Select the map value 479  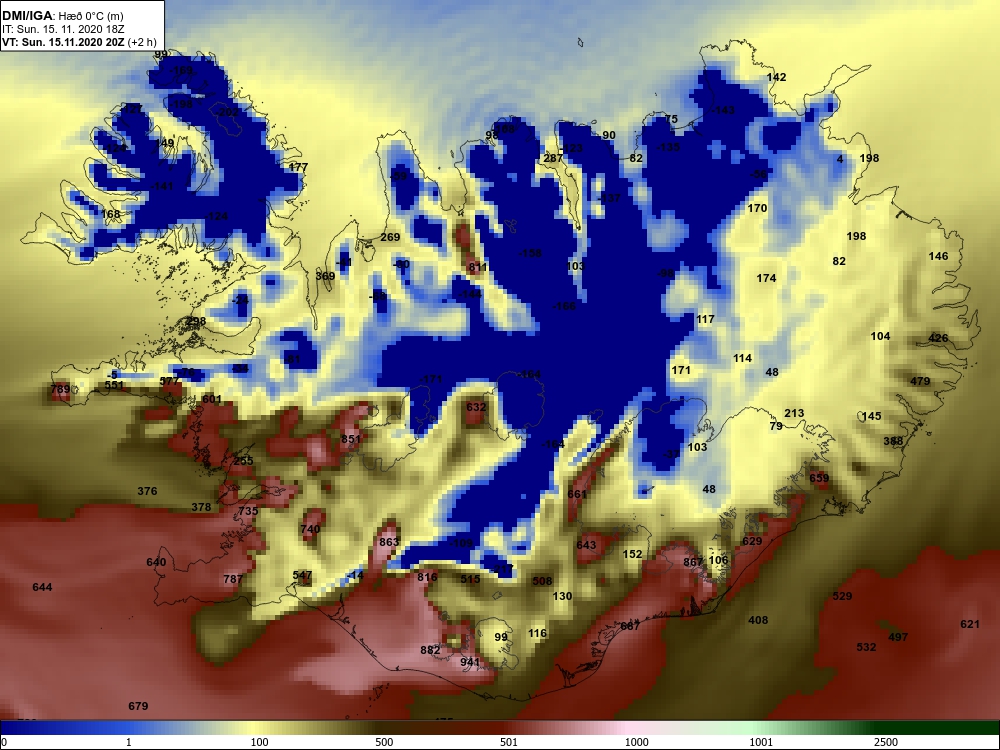pyautogui.click(x=920, y=381)
